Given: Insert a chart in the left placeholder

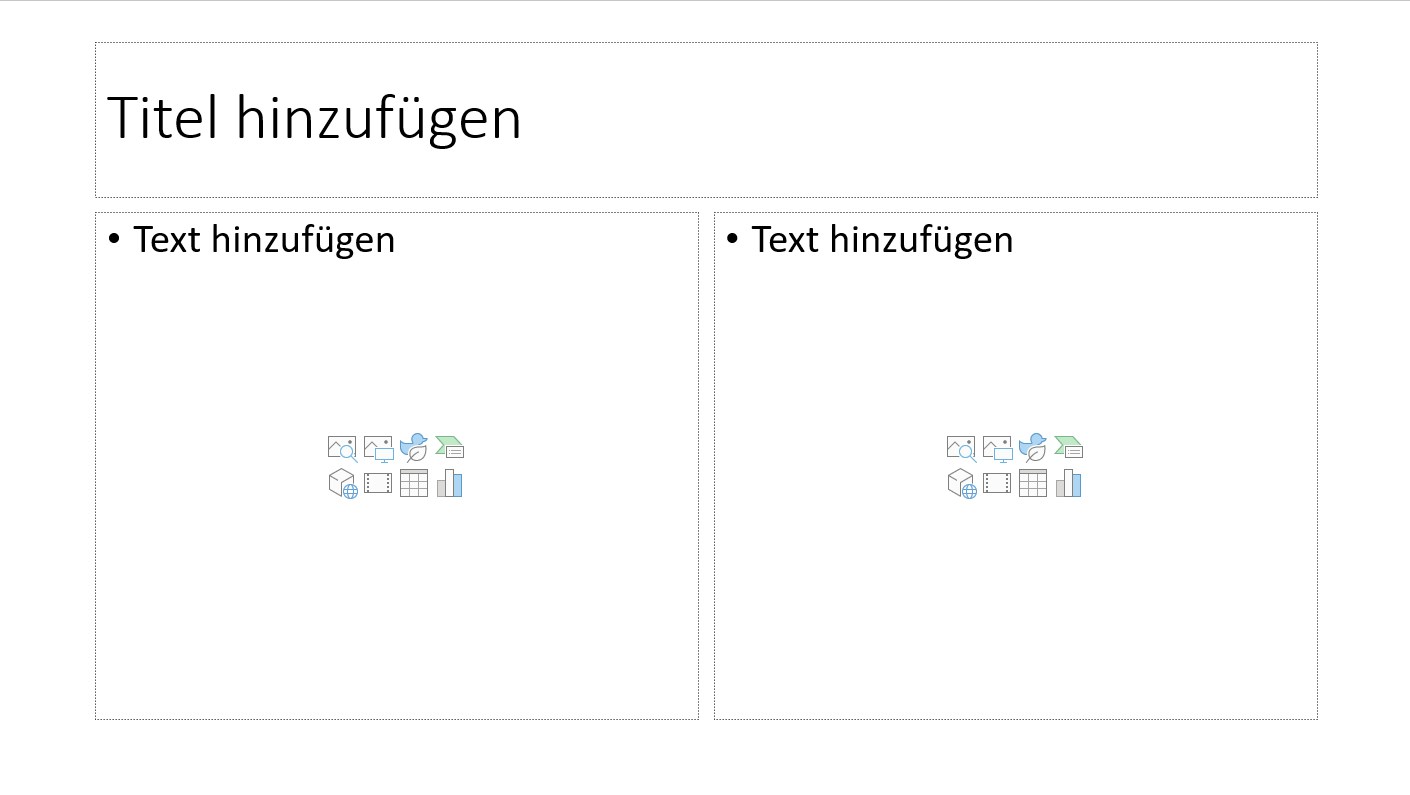Looking at the screenshot, I should 449,483.
